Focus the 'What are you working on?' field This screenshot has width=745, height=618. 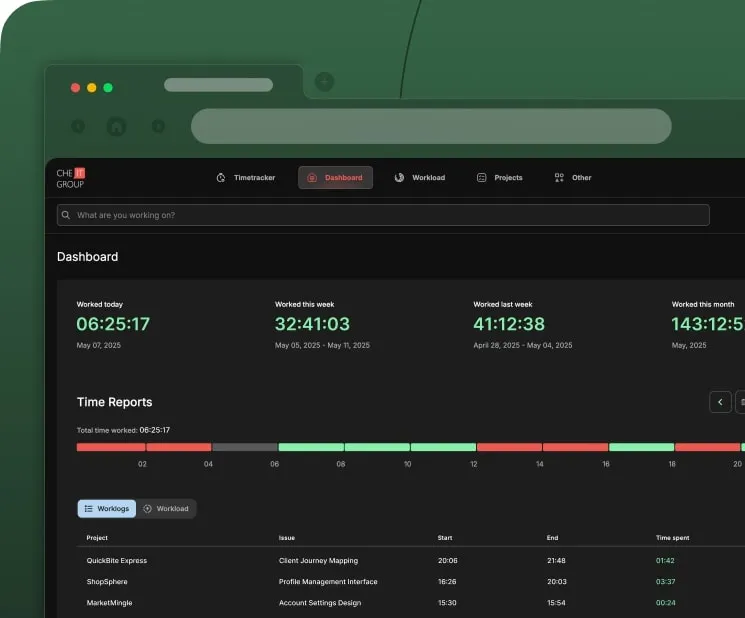383,215
